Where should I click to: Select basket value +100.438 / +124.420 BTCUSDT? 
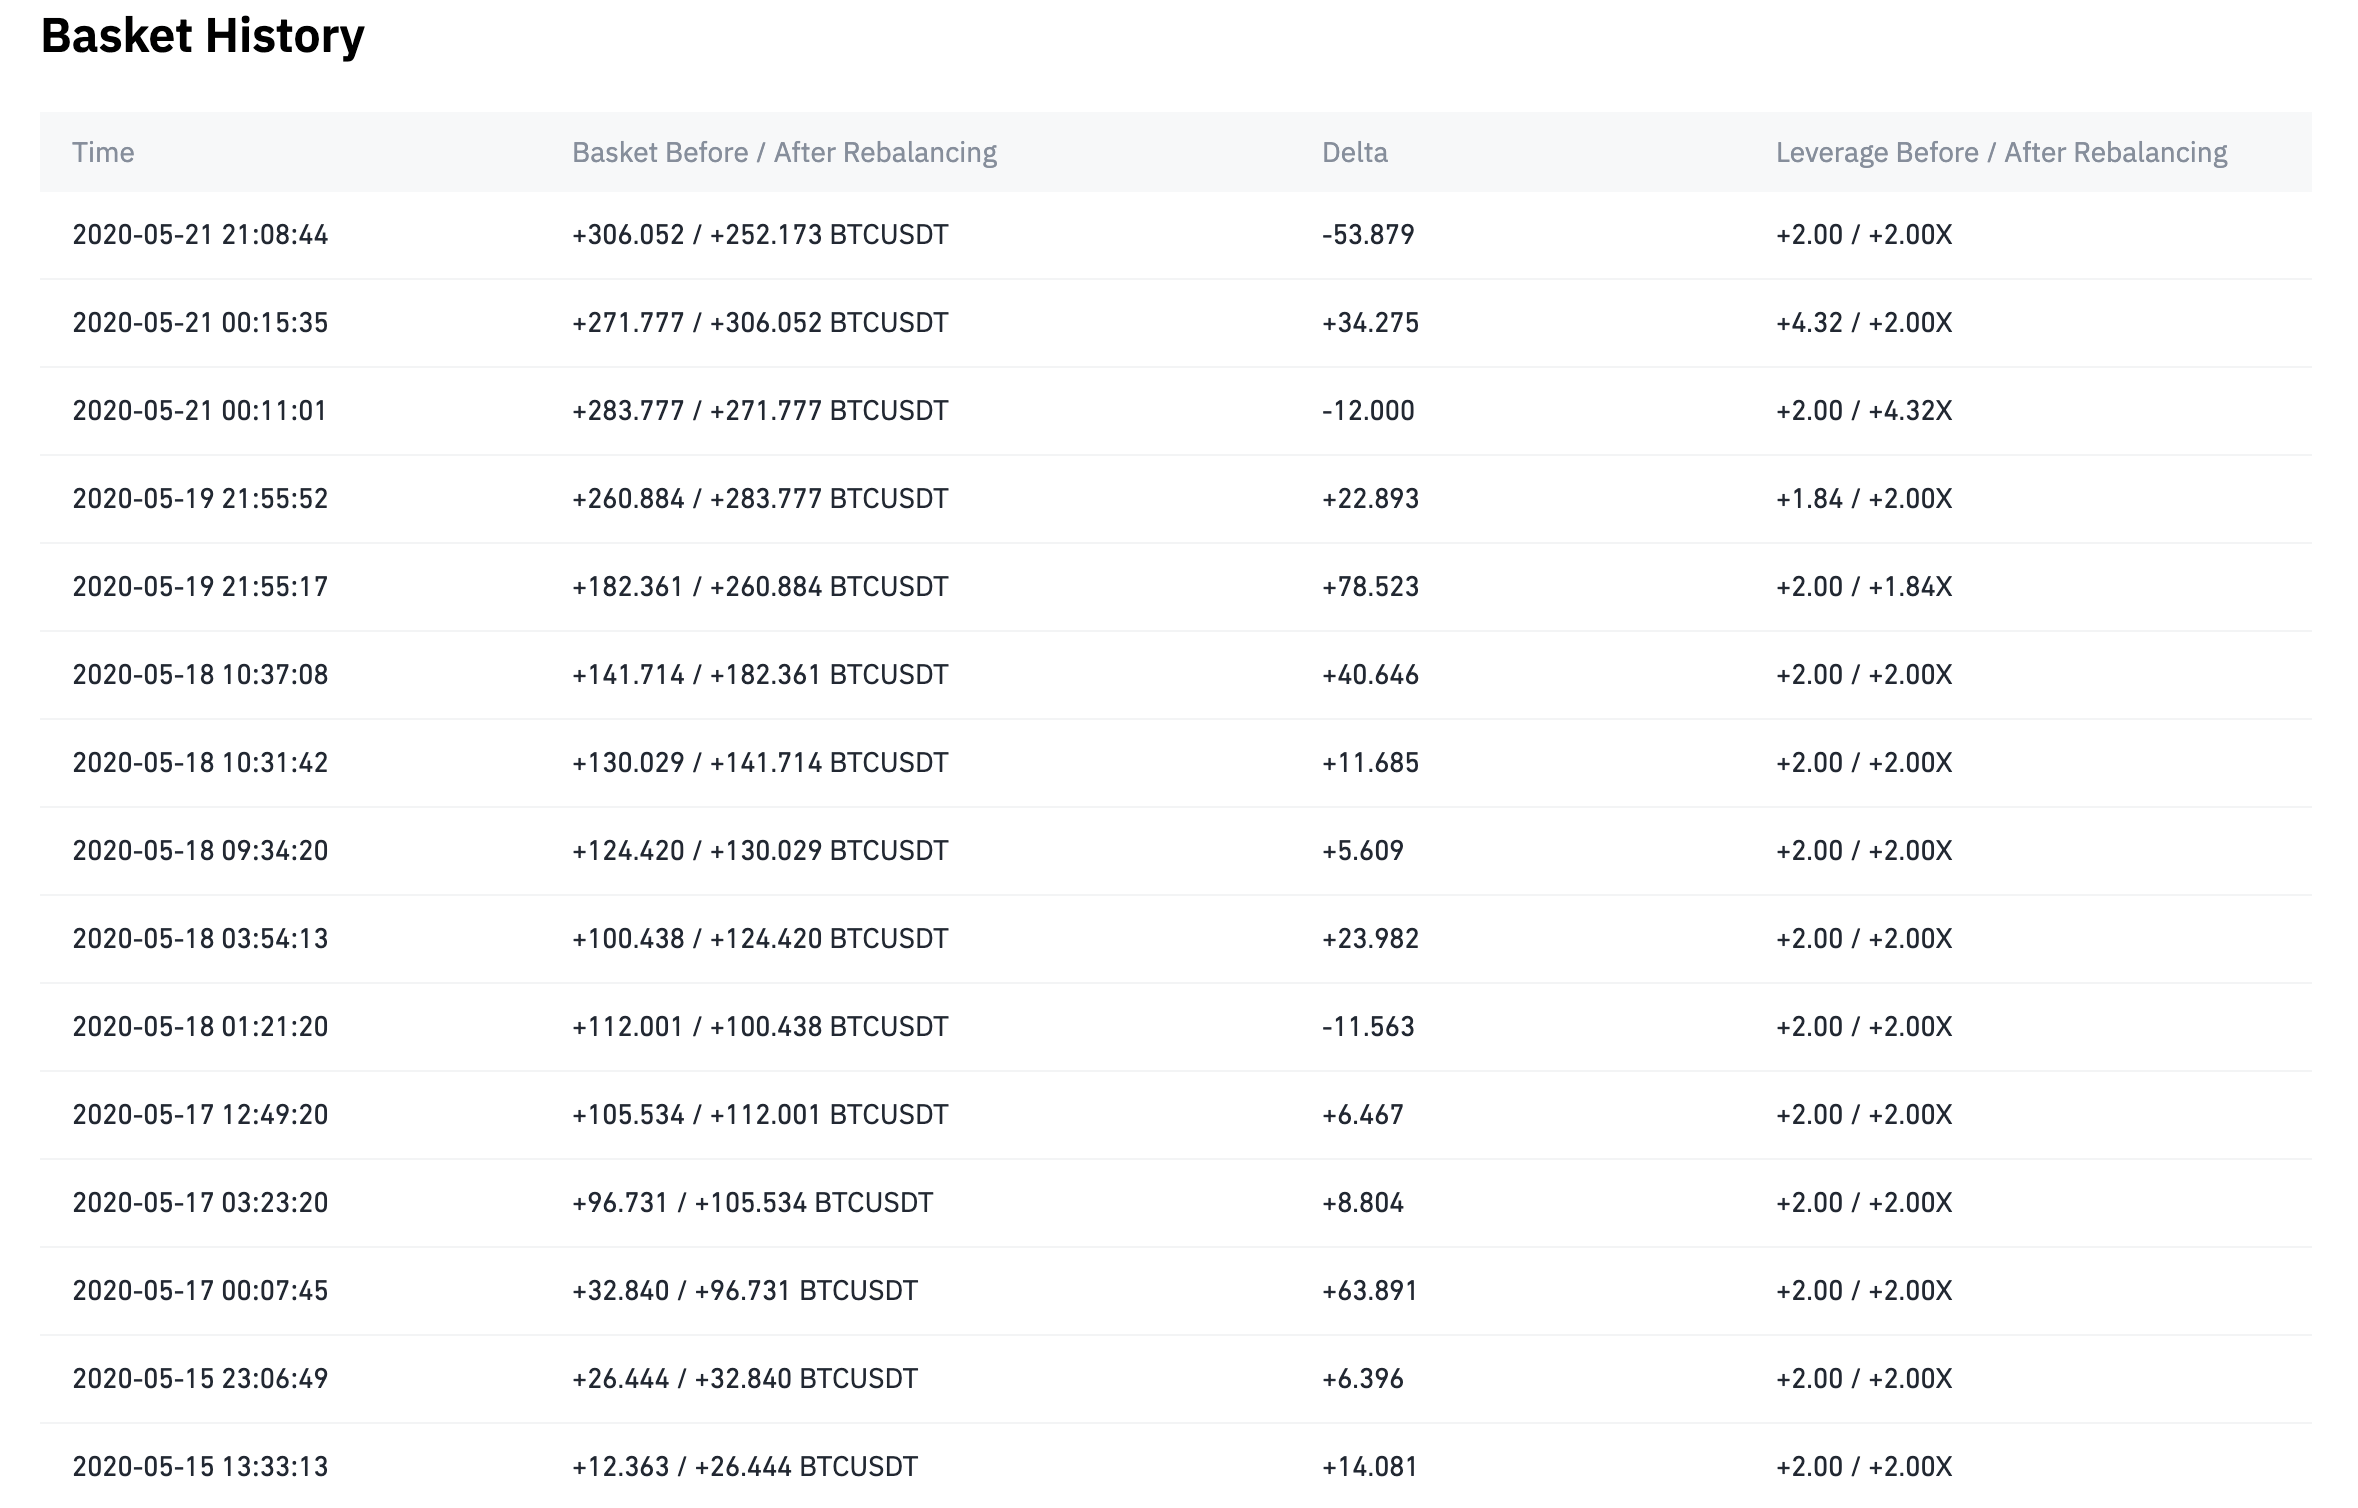click(760, 939)
